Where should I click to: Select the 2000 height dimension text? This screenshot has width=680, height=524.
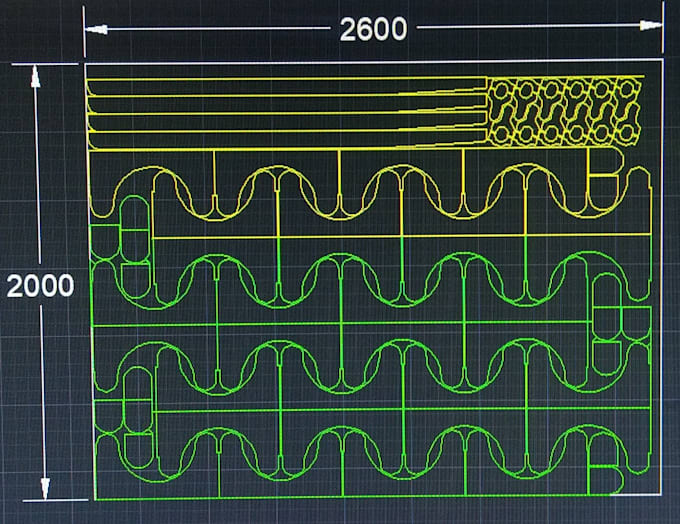(x=40, y=286)
